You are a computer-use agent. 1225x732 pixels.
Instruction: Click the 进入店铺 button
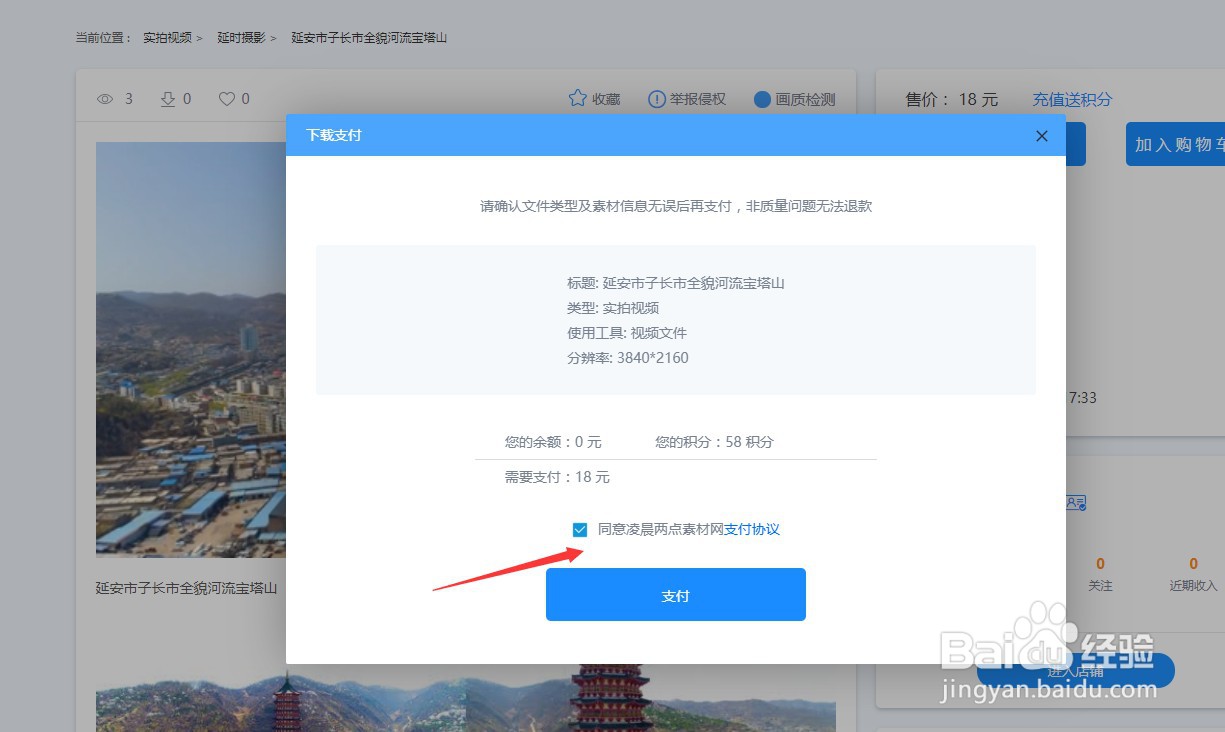[x=1075, y=671]
